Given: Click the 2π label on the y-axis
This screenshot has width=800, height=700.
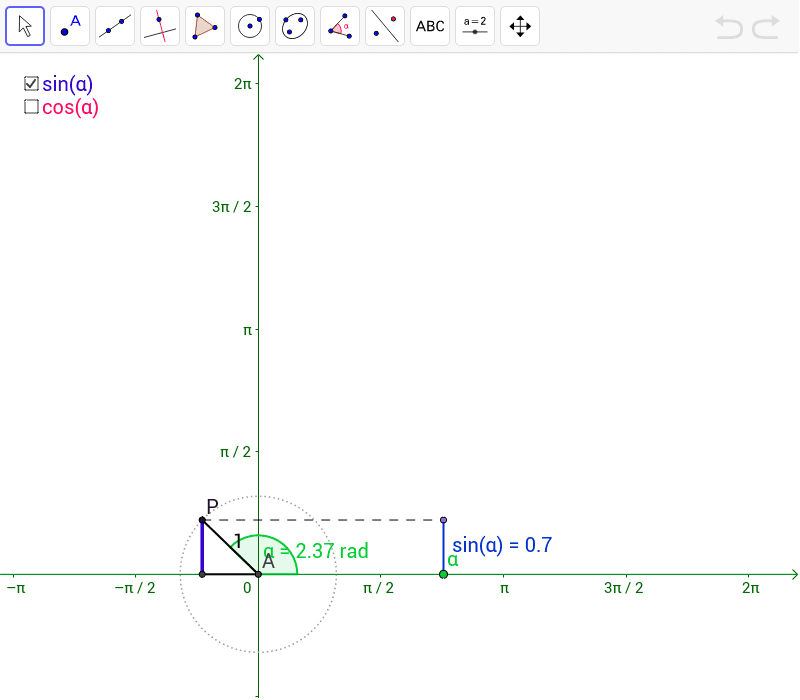Looking at the screenshot, I should 243,84.
